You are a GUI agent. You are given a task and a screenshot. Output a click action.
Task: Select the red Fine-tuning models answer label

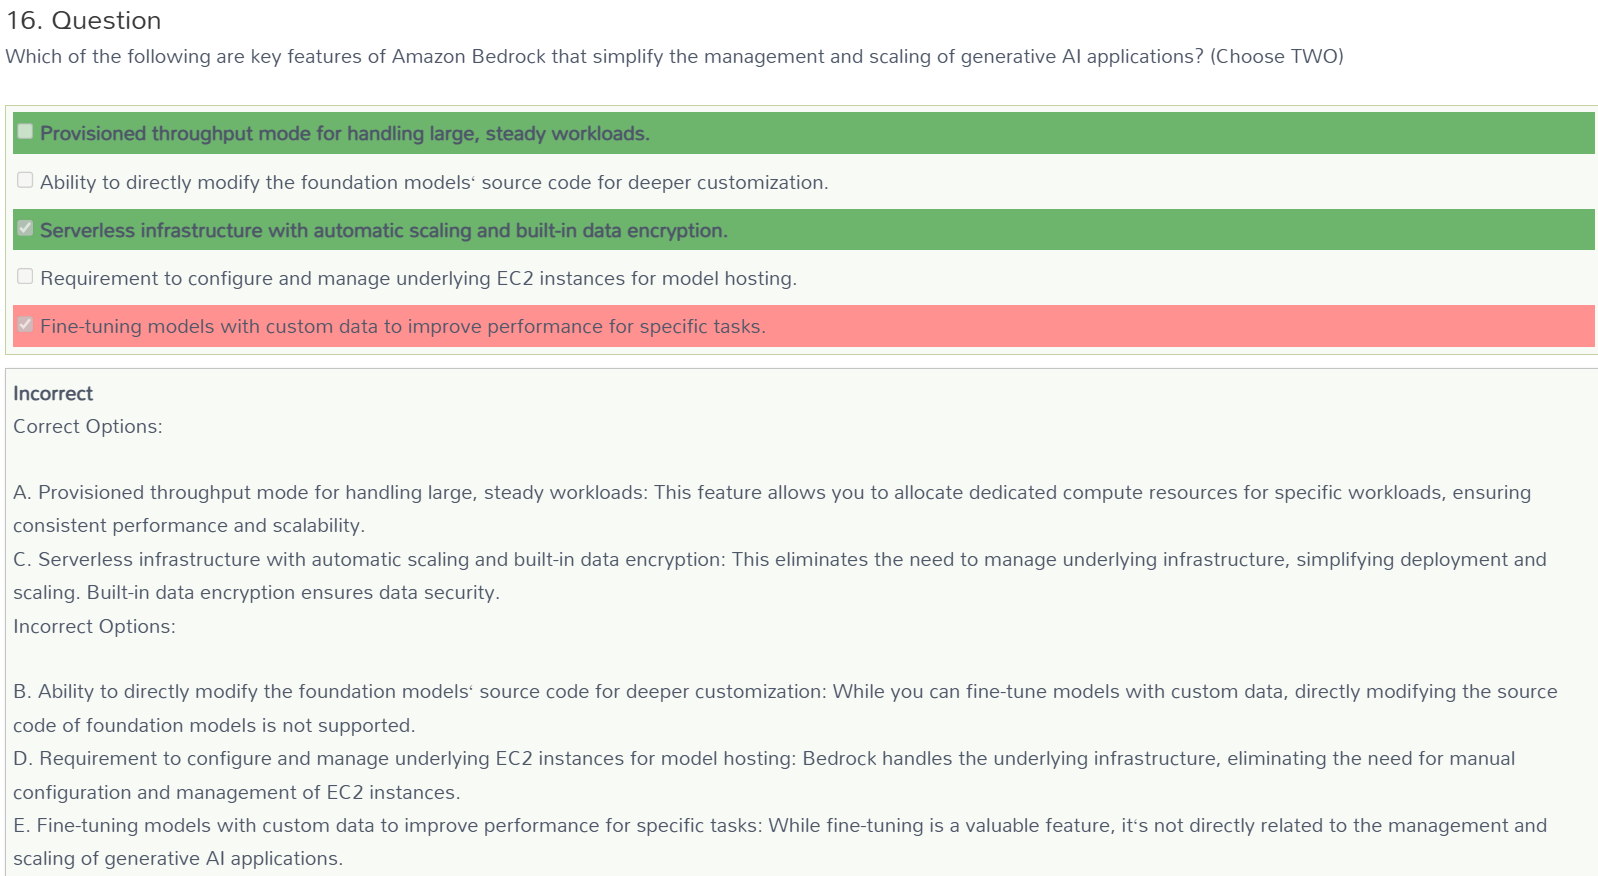click(403, 326)
